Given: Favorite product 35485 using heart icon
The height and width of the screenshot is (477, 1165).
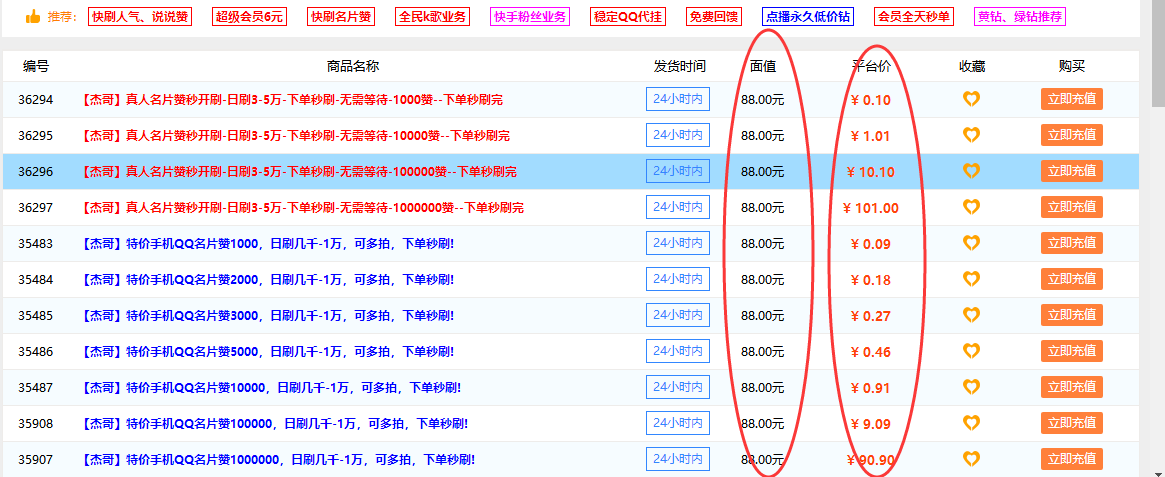Looking at the screenshot, I should 971,315.
